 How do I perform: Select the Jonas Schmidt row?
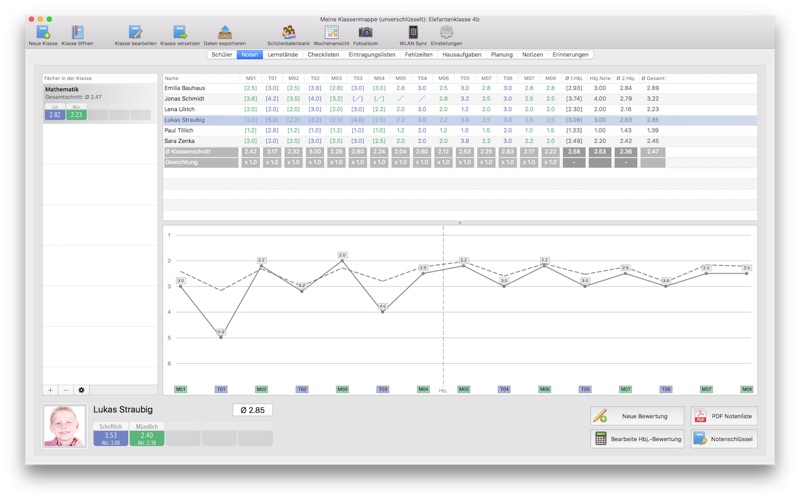(x=459, y=99)
